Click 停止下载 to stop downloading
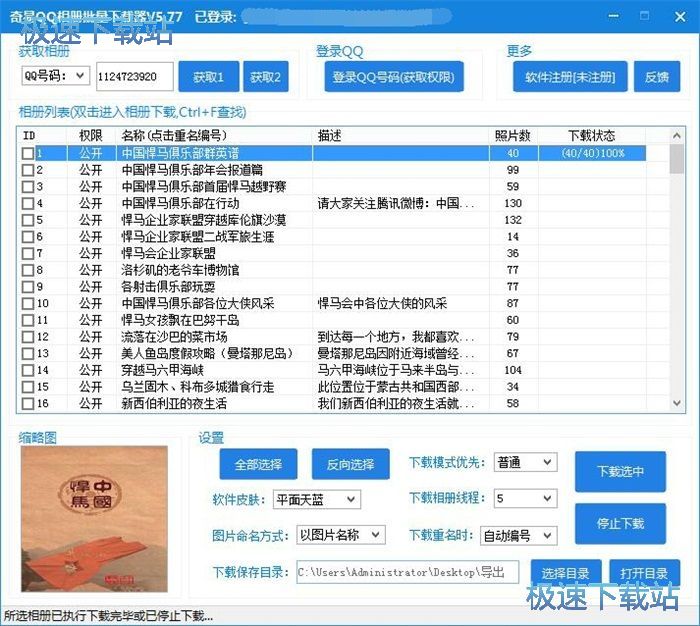The height and width of the screenshot is (626, 700). (x=620, y=523)
